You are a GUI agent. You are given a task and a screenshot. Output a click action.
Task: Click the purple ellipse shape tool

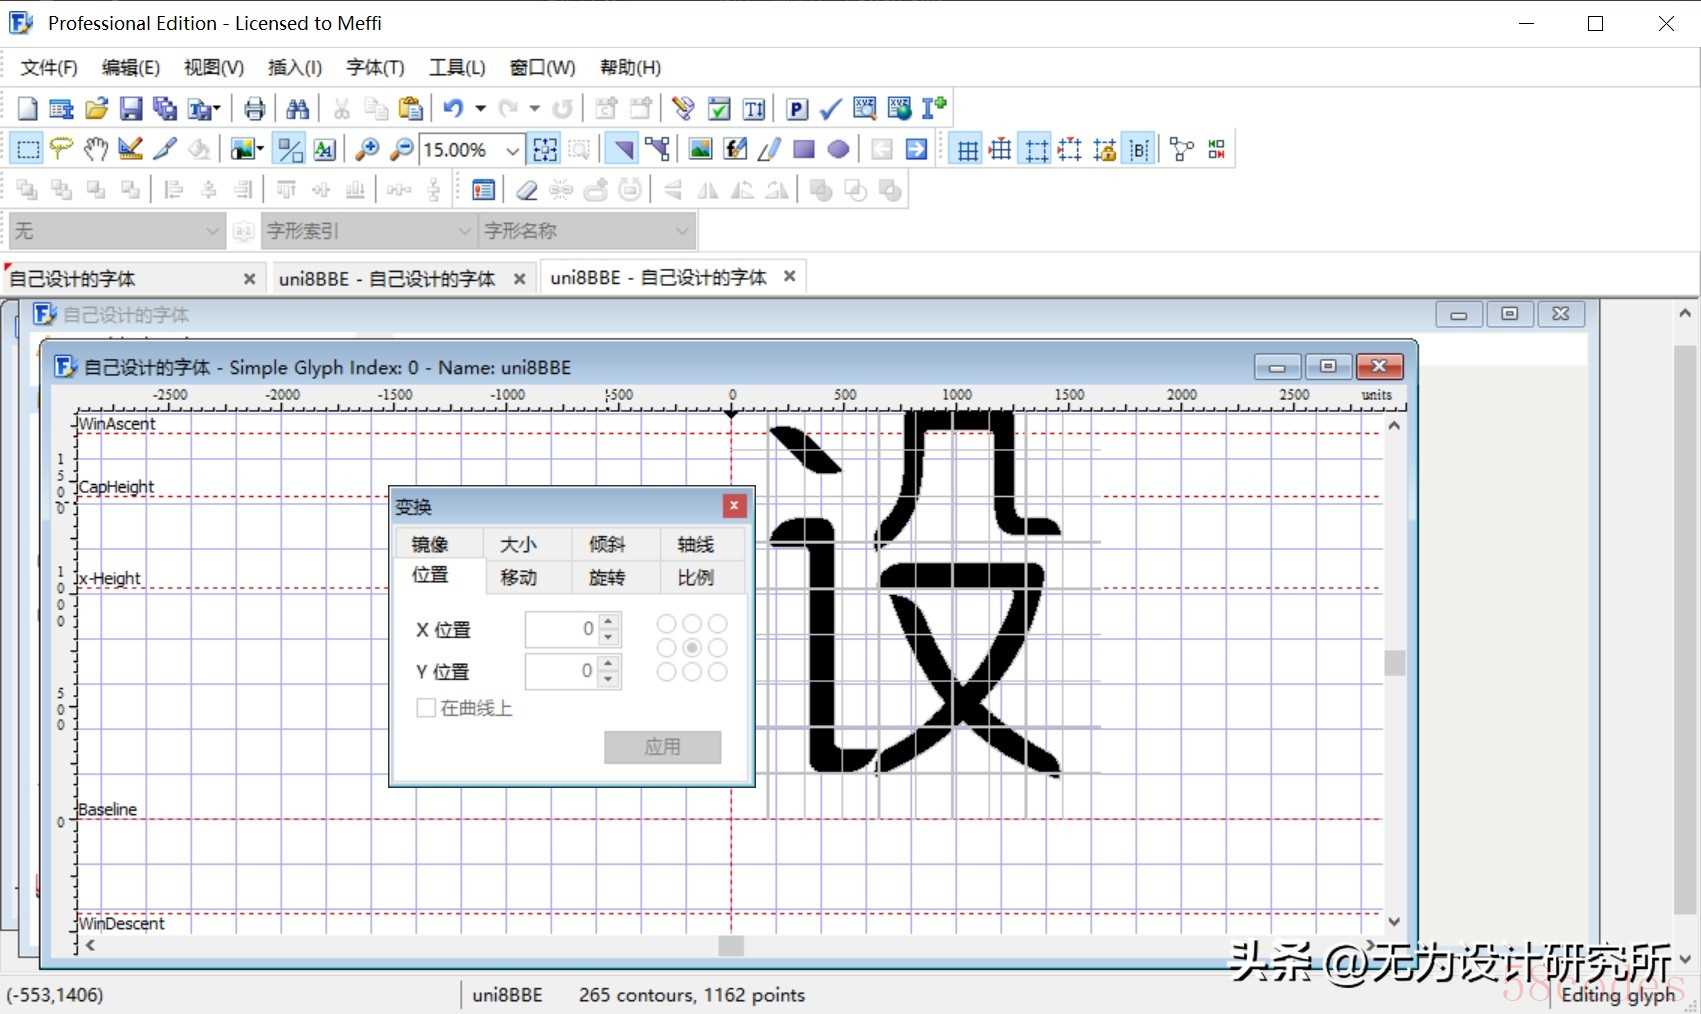tap(838, 149)
